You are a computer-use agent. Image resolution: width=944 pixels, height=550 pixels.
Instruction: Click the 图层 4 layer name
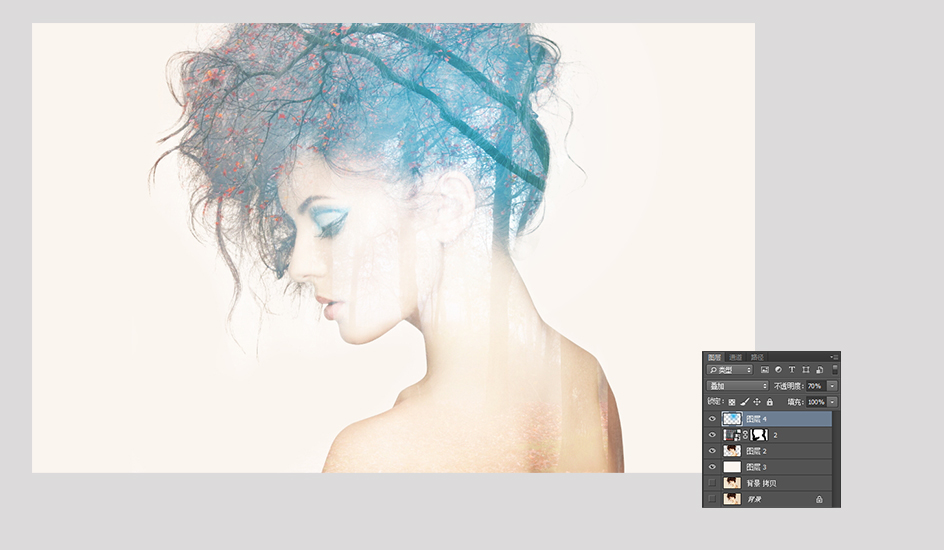756,419
